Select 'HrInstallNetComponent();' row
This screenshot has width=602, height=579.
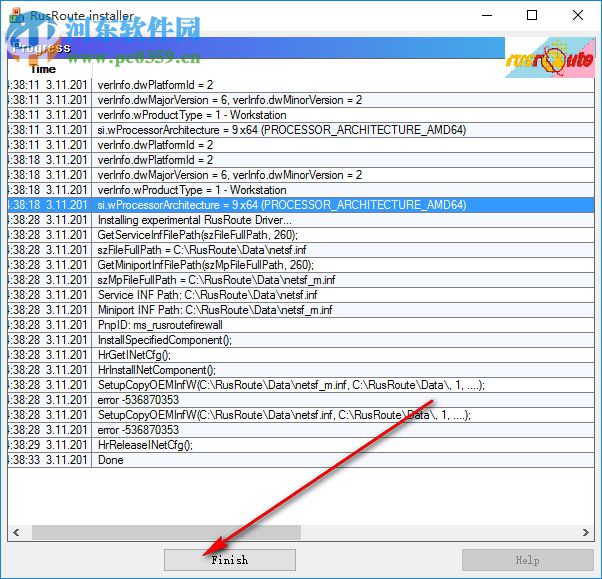301,370
